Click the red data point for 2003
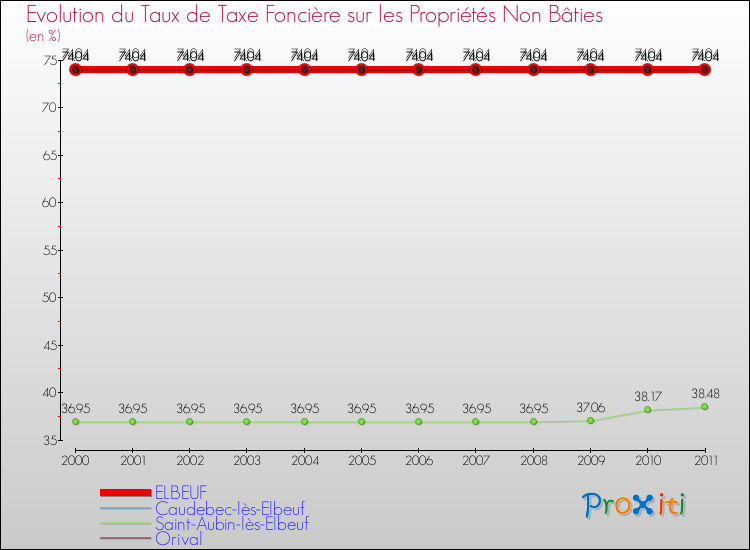The height and width of the screenshot is (550, 750). [246, 70]
